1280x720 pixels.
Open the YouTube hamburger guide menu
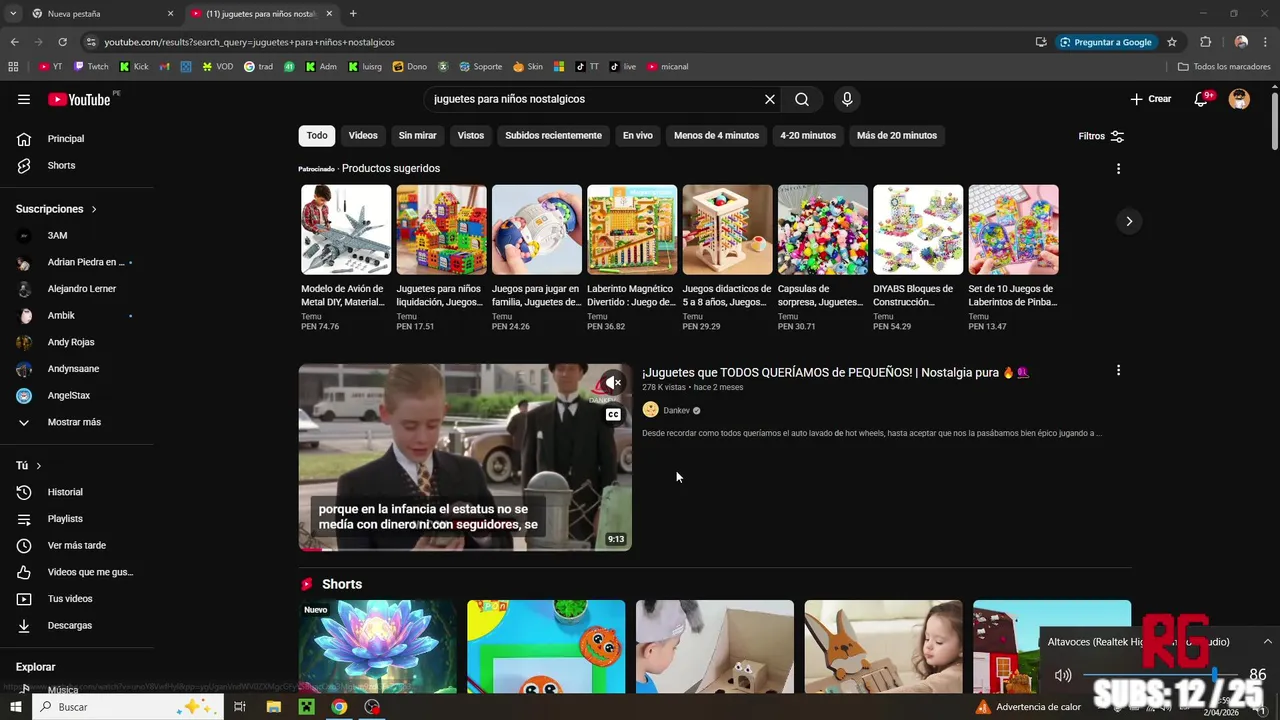(24, 99)
